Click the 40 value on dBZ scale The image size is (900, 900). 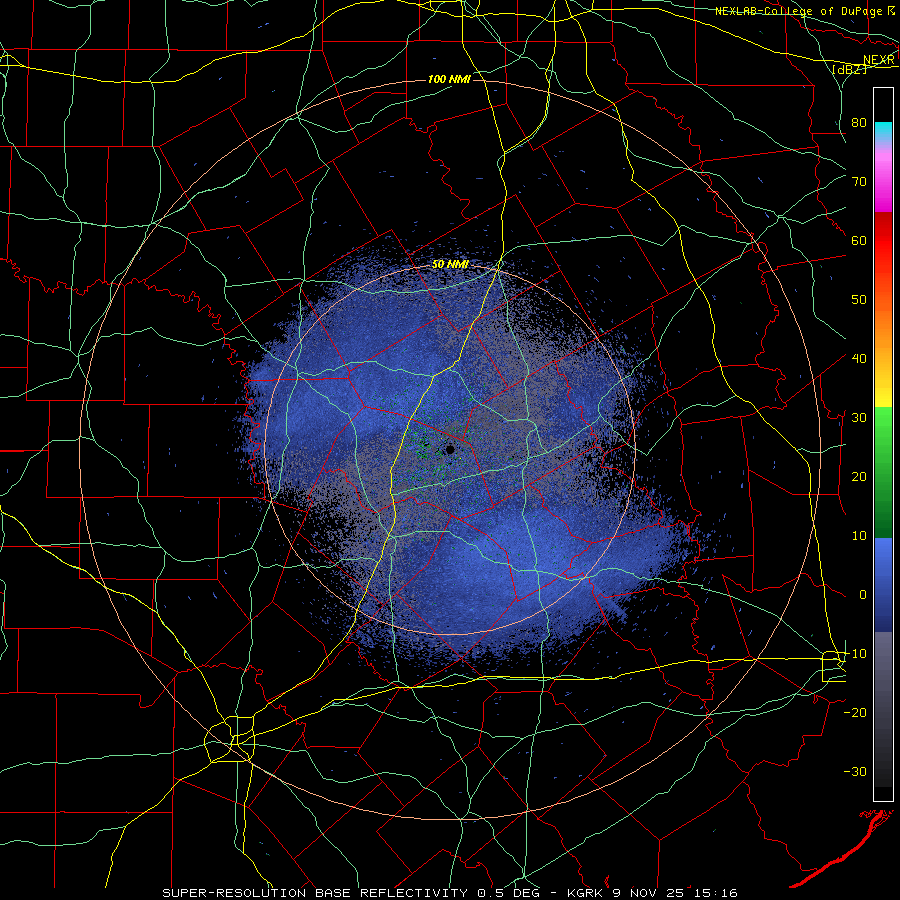pos(859,358)
